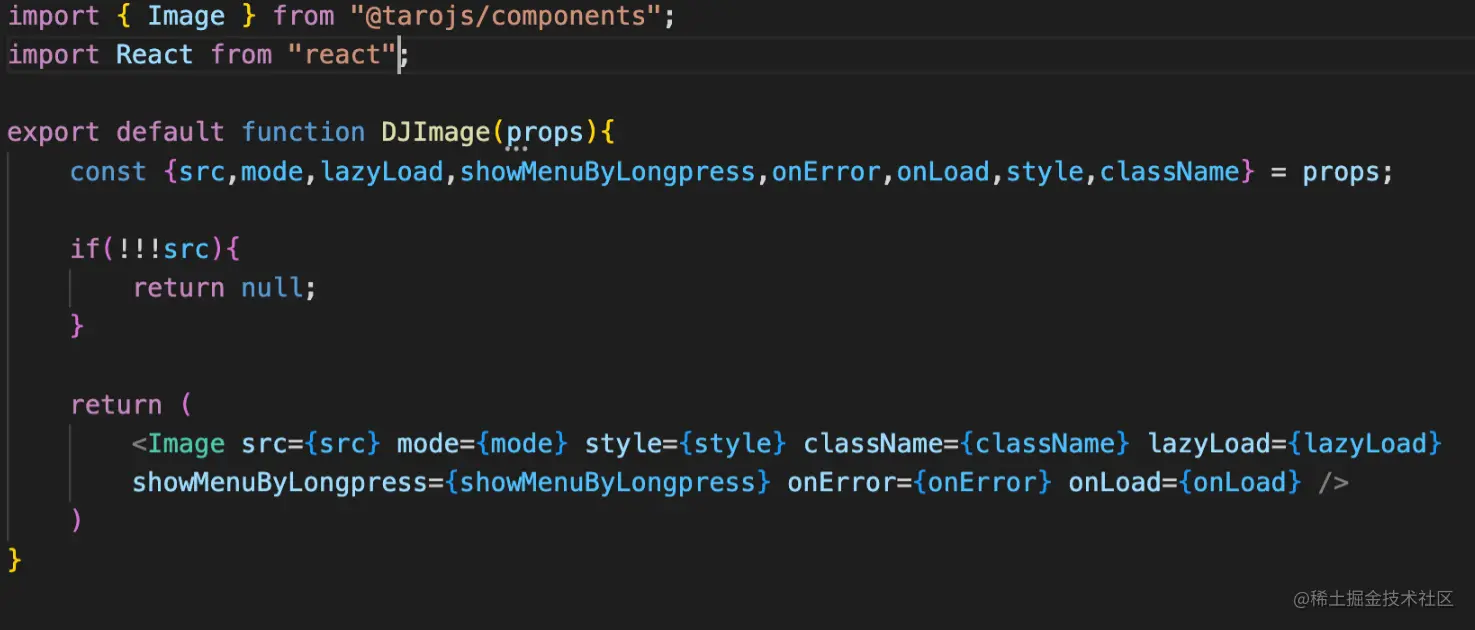Click src in the const destructuring
The height and width of the screenshot is (630, 1475).
click(202, 172)
